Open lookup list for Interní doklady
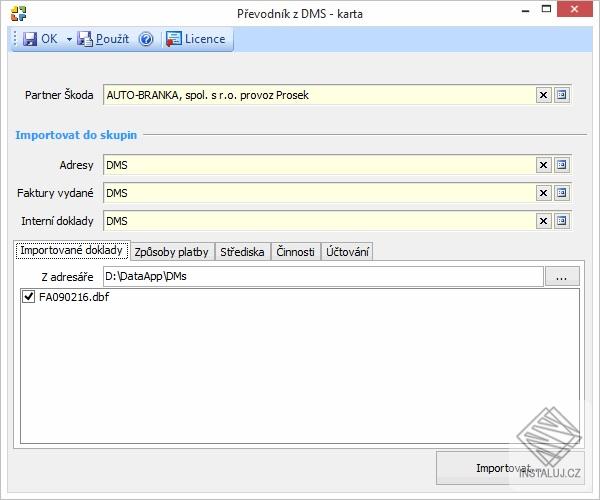The image size is (600, 500). [561, 221]
